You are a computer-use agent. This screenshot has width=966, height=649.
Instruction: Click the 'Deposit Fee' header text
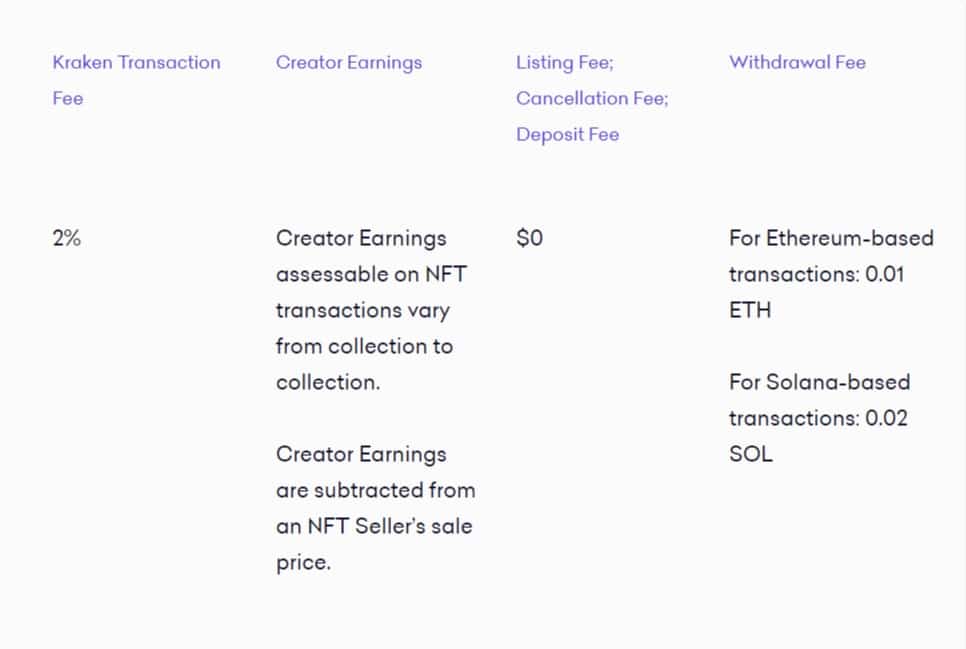567,135
